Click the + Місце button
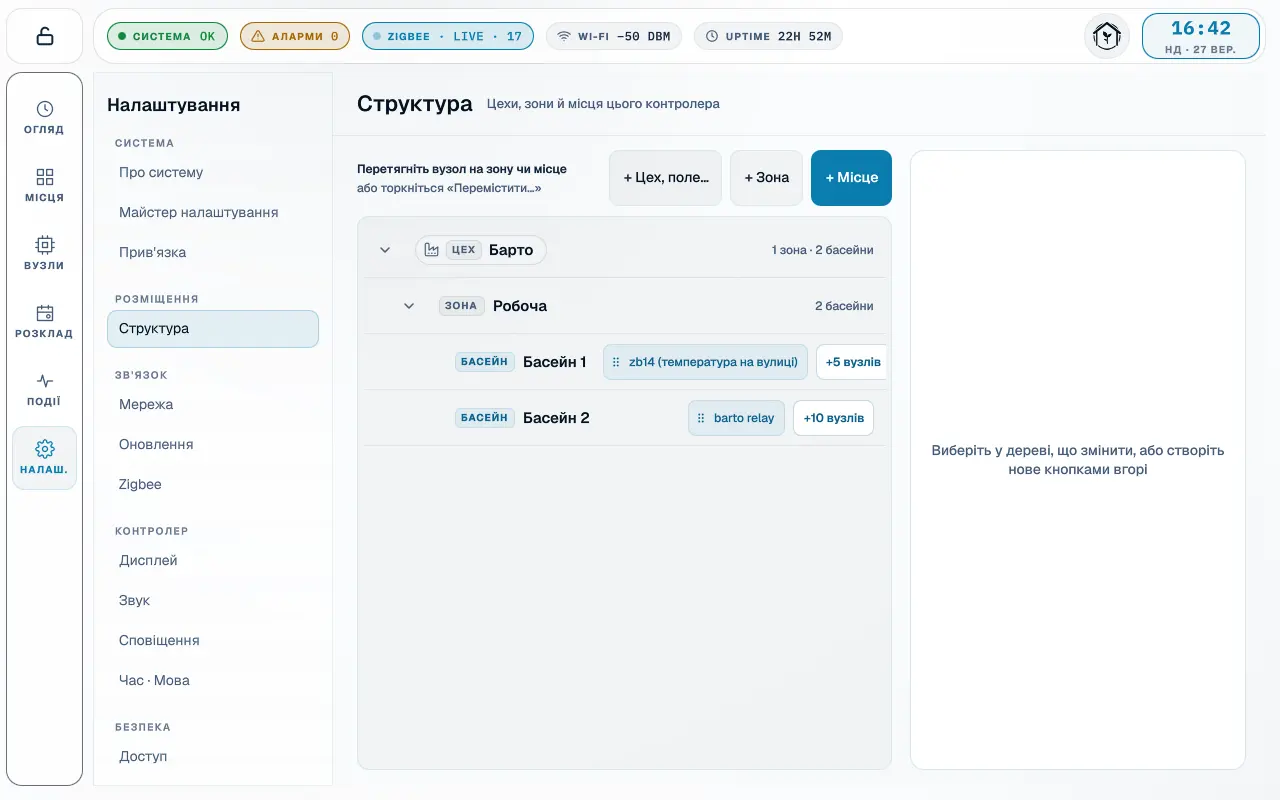 coord(851,178)
